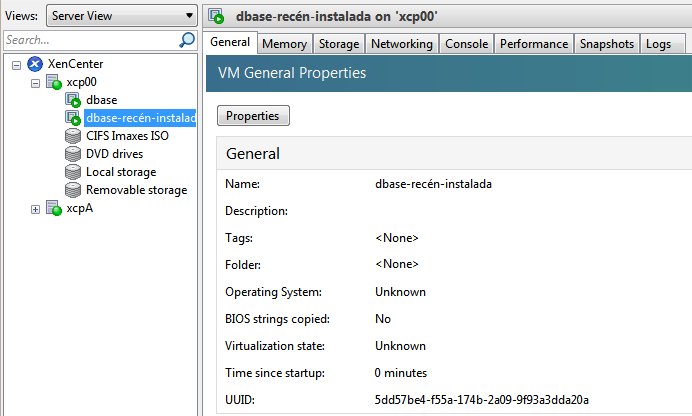
Task: Click the search magnifier icon
Action: (187, 40)
